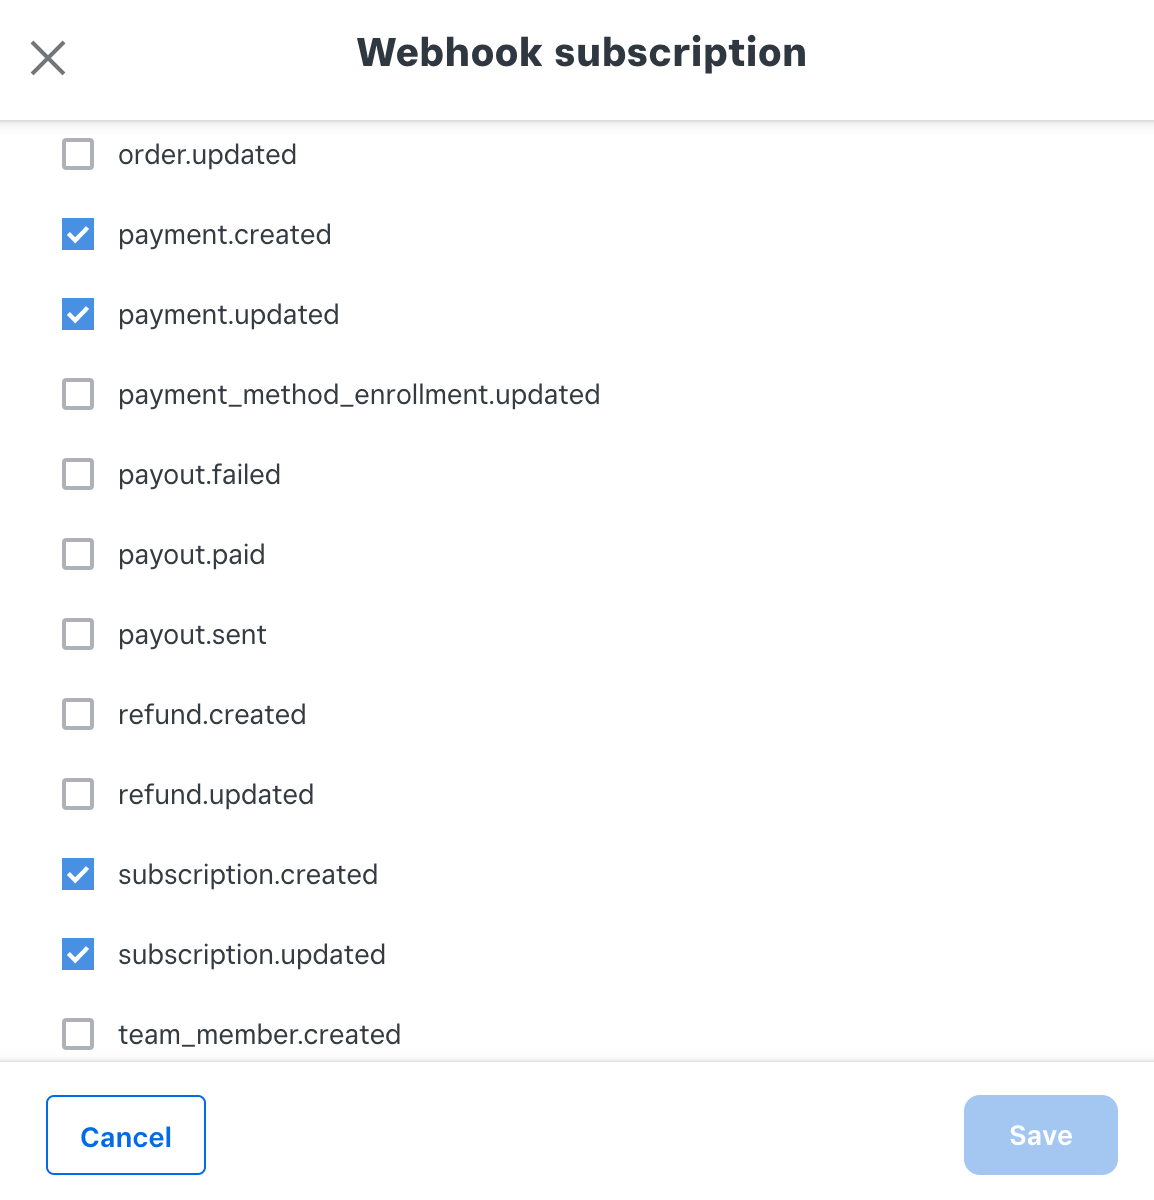Screen dimensions: 1154x1200
Task: Enable the team_member.created webhook event
Action: (77, 1034)
